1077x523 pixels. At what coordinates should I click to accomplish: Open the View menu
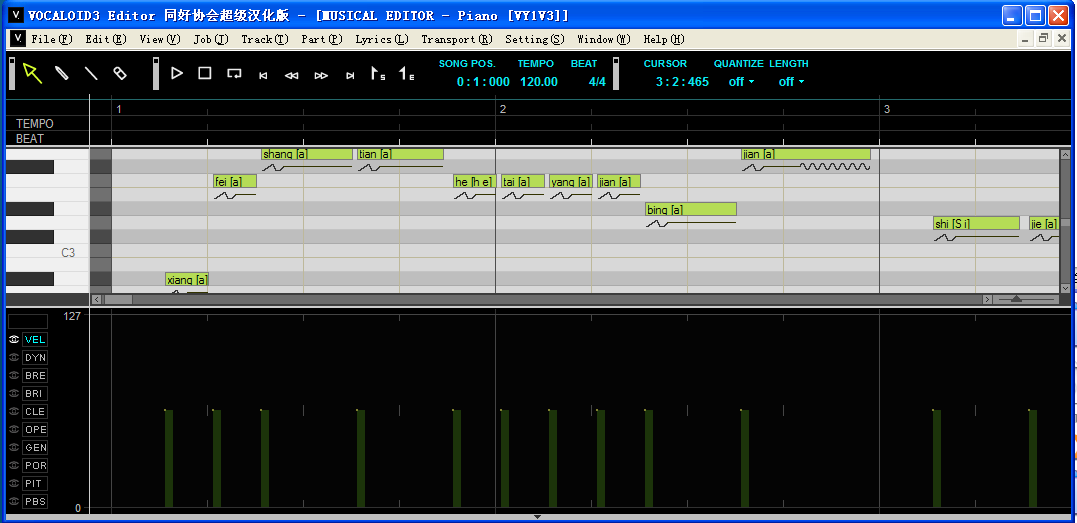[159, 39]
